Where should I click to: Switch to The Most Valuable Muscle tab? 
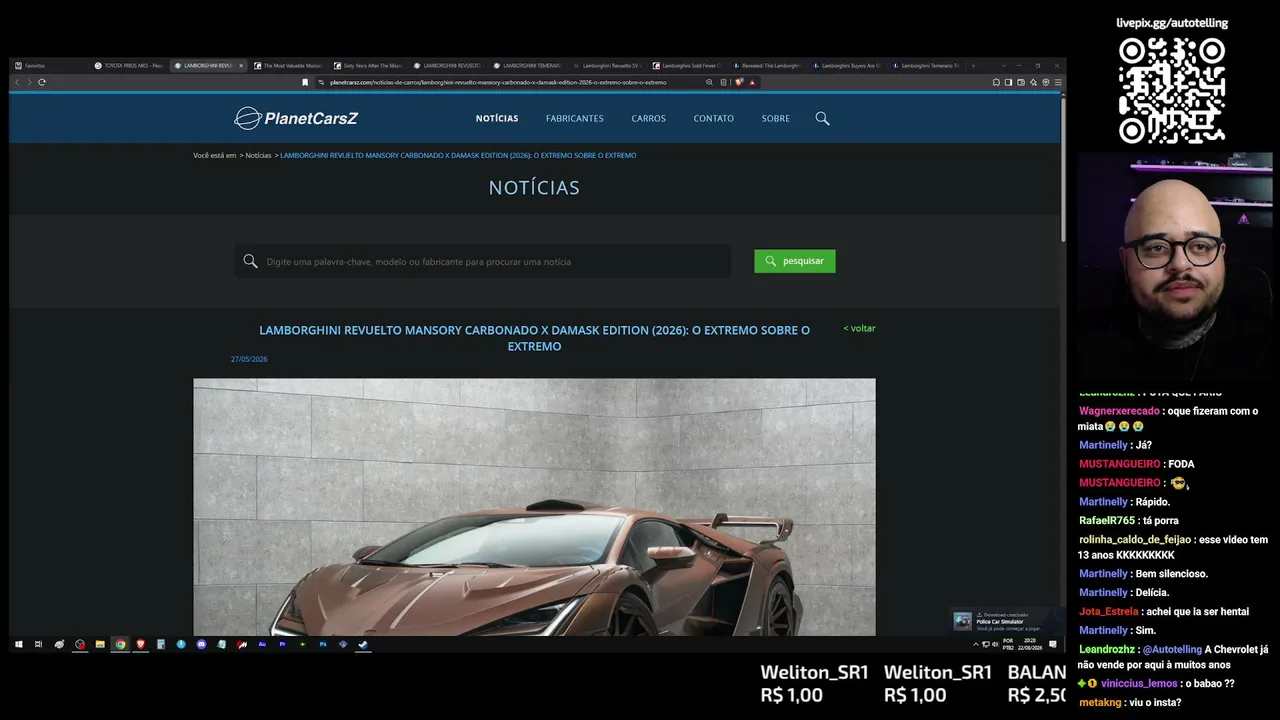click(x=288, y=66)
